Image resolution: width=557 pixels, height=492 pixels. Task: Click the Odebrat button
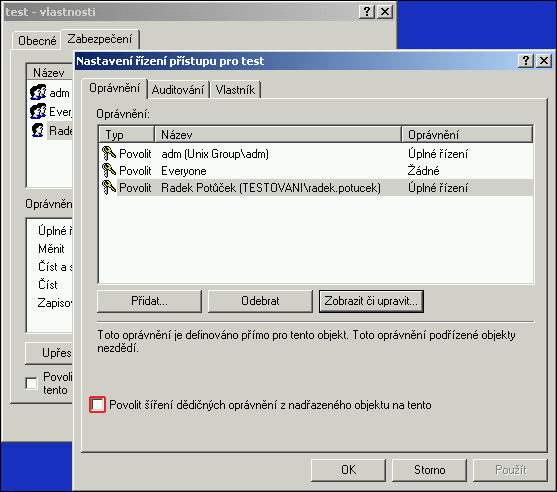[x=260, y=301]
